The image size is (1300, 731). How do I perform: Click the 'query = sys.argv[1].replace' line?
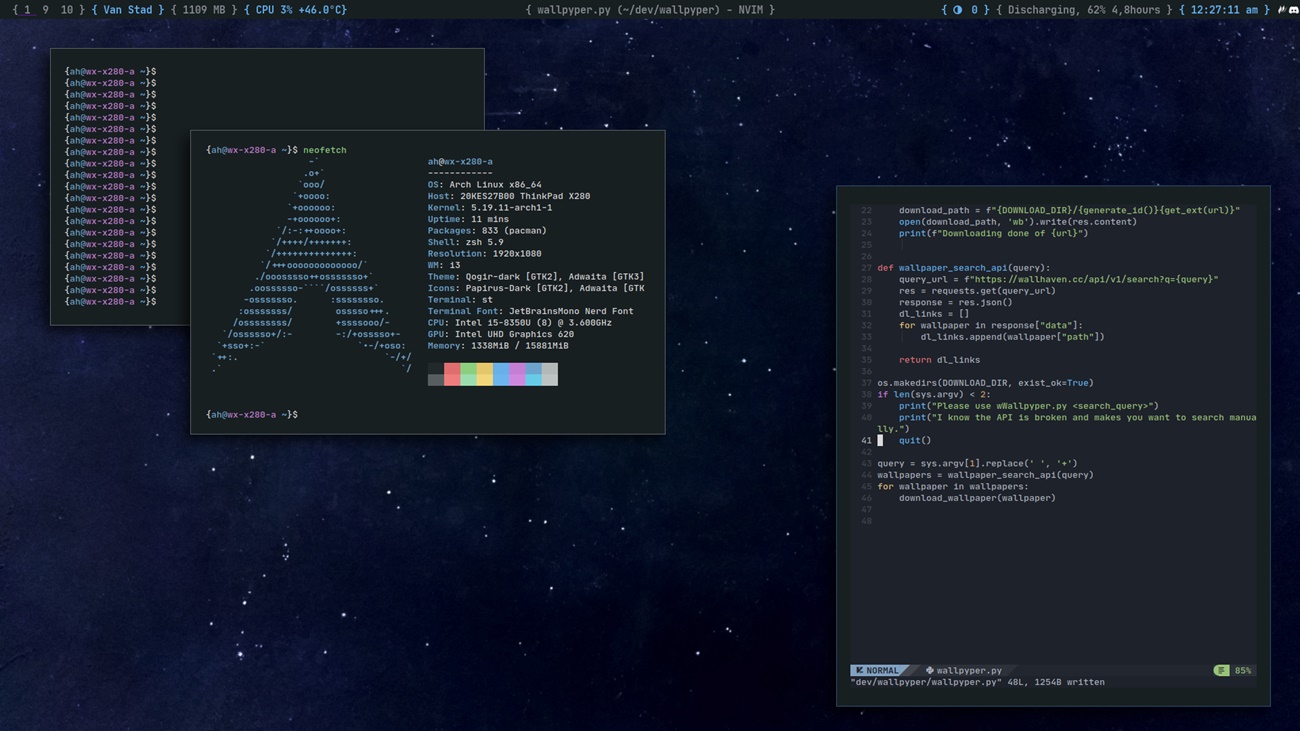tap(977, 463)
